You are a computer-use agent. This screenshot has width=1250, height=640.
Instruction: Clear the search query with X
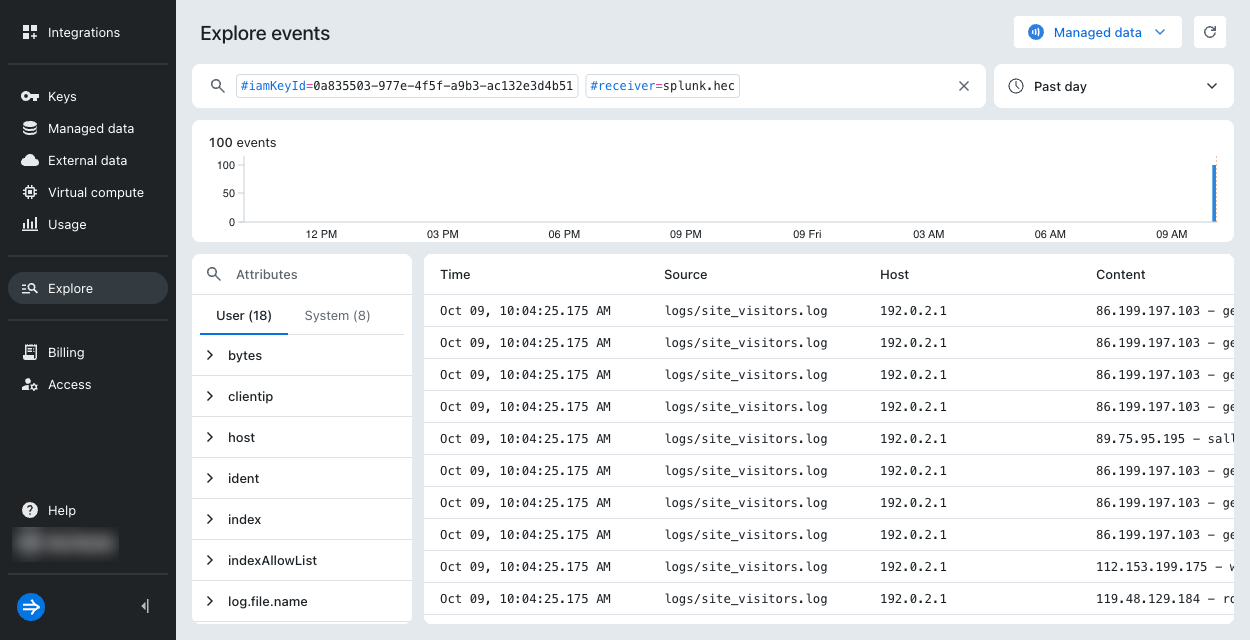click(x=964, y=86)
